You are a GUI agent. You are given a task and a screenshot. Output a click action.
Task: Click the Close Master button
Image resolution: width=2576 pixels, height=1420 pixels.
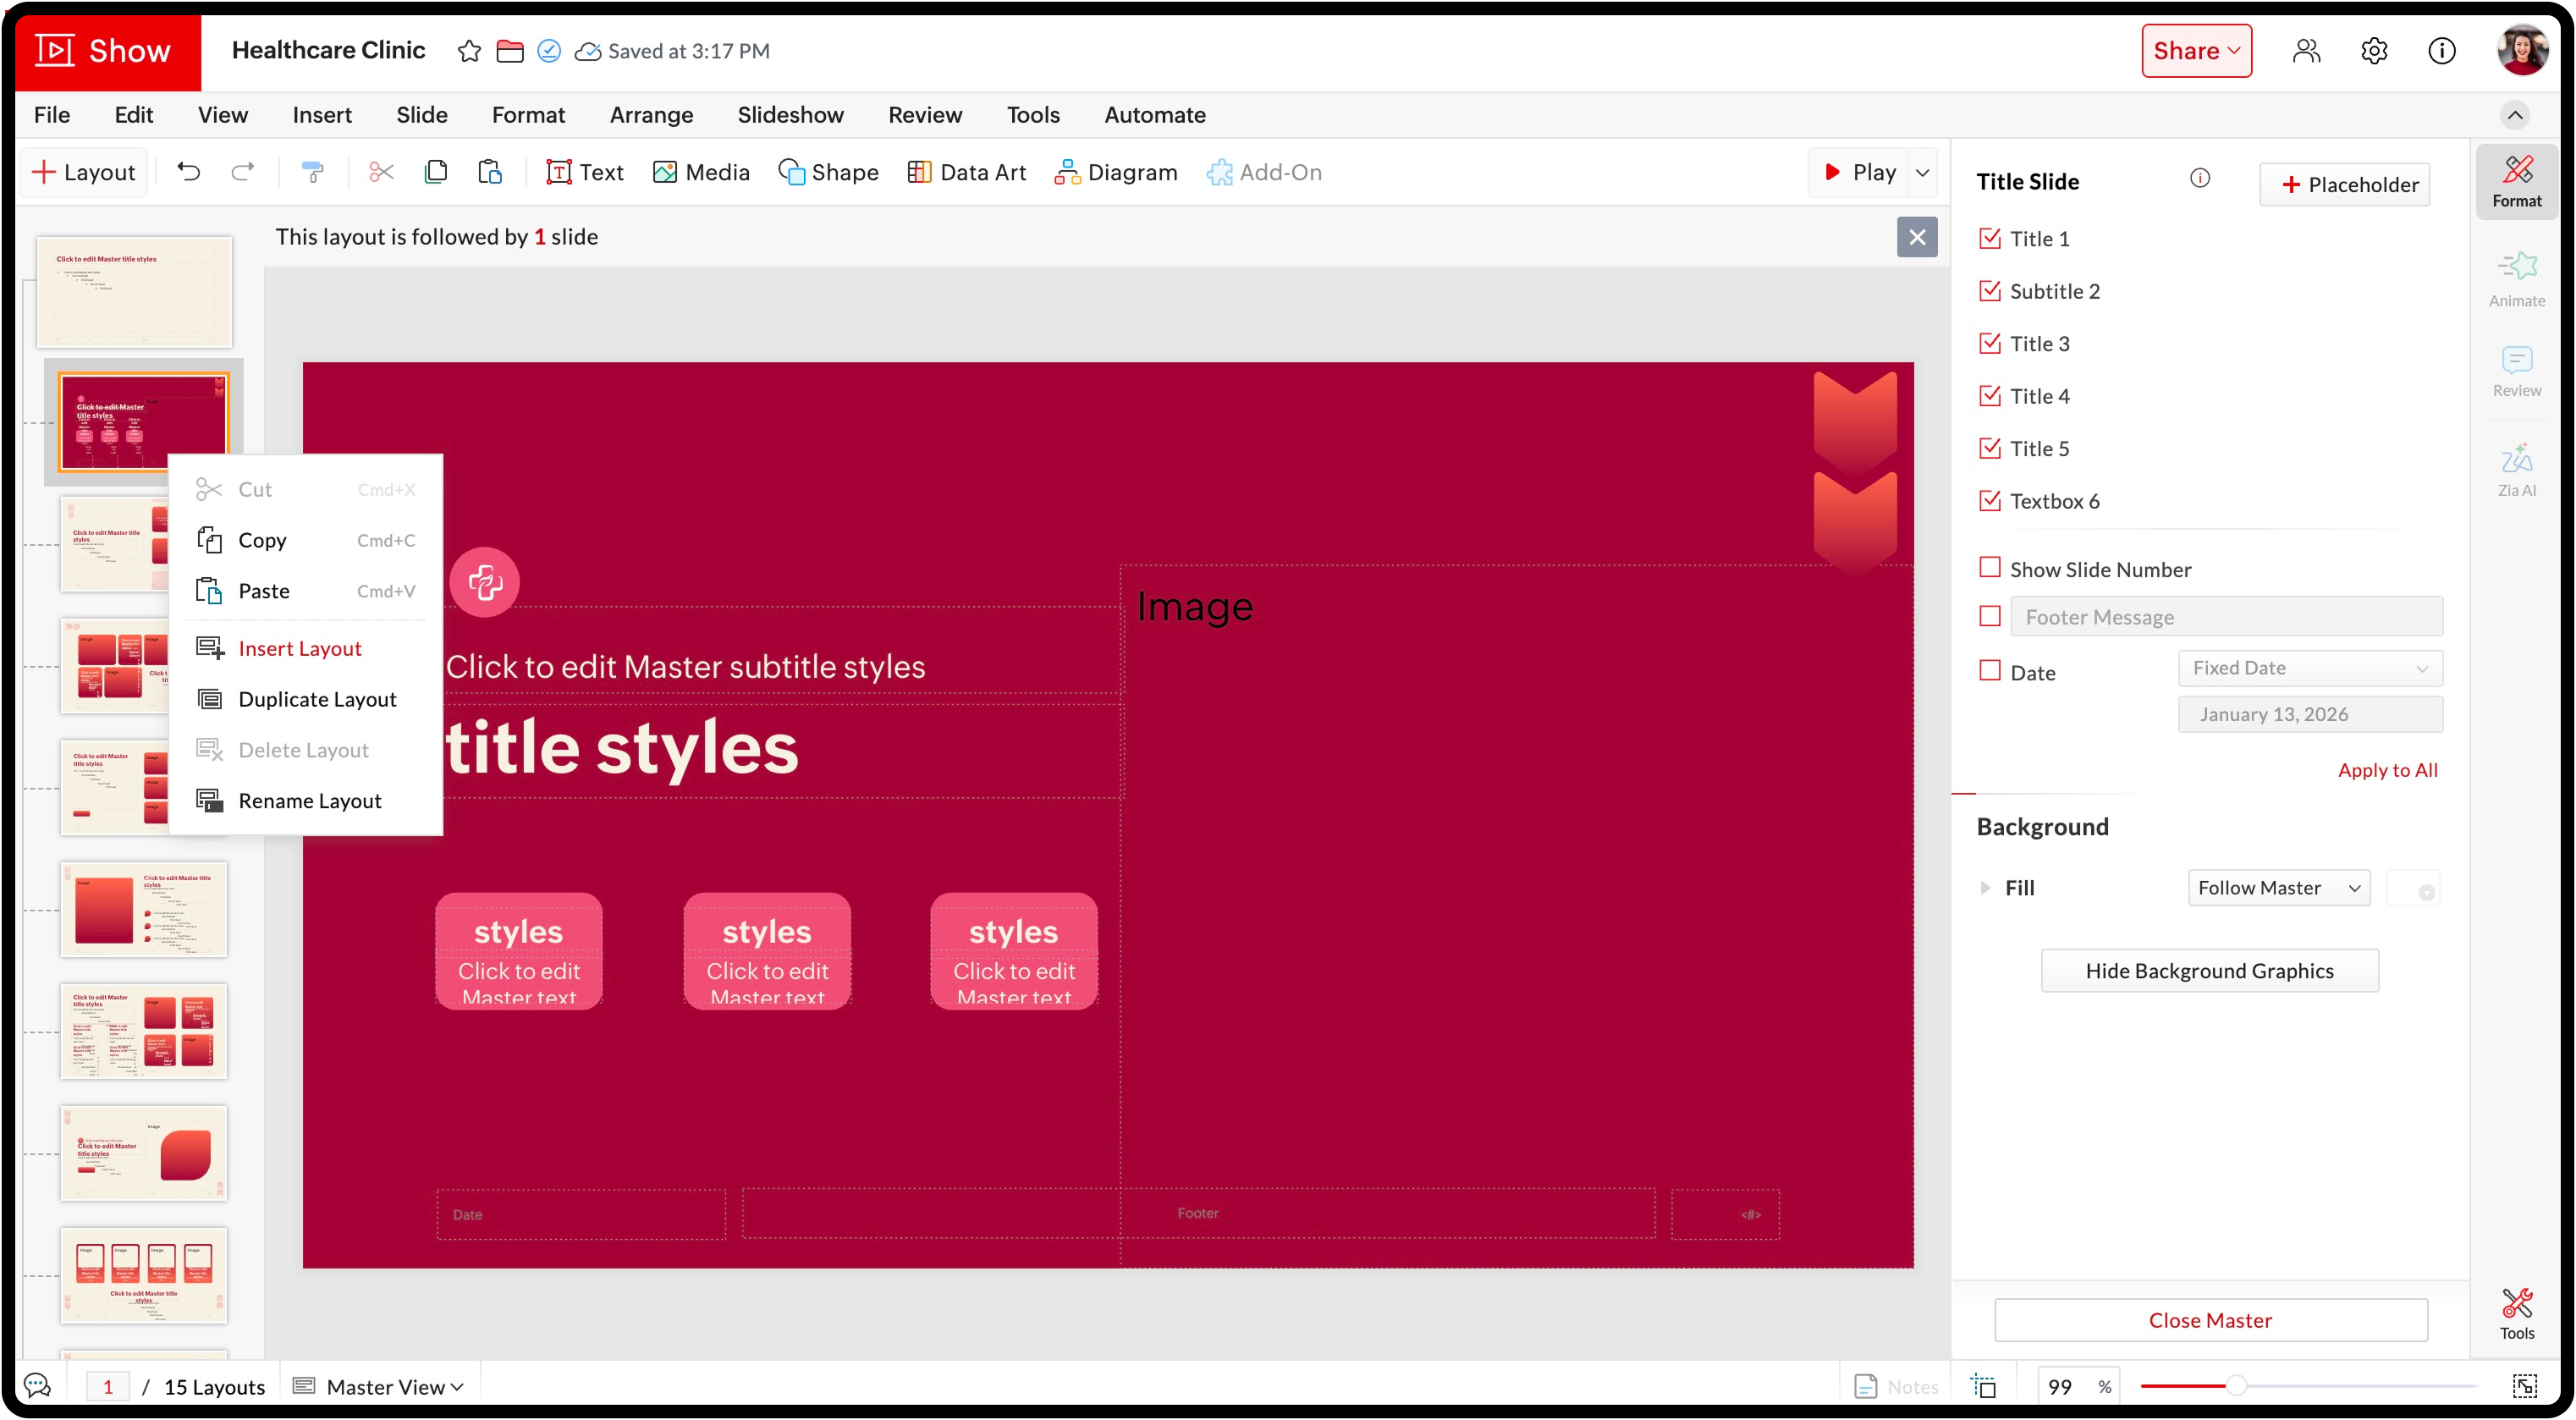click(2210, 1320)
